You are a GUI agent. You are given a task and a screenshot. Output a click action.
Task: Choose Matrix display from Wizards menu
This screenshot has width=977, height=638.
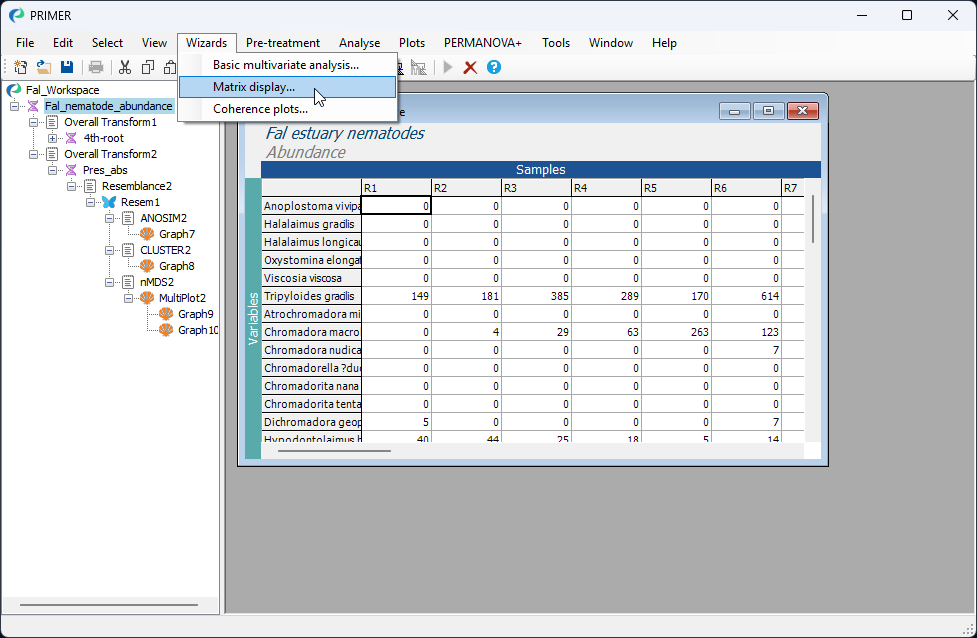254,87
